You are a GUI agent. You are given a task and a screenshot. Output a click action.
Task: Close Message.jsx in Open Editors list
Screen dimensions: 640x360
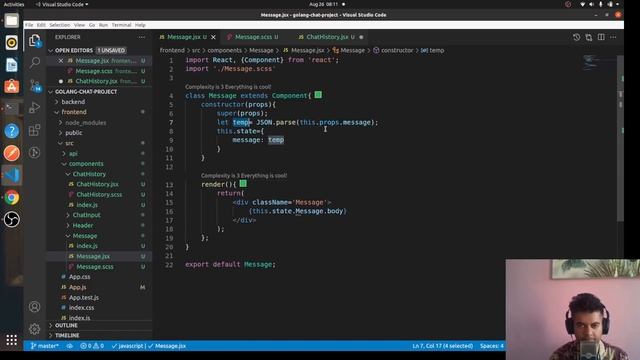point(61,60)
